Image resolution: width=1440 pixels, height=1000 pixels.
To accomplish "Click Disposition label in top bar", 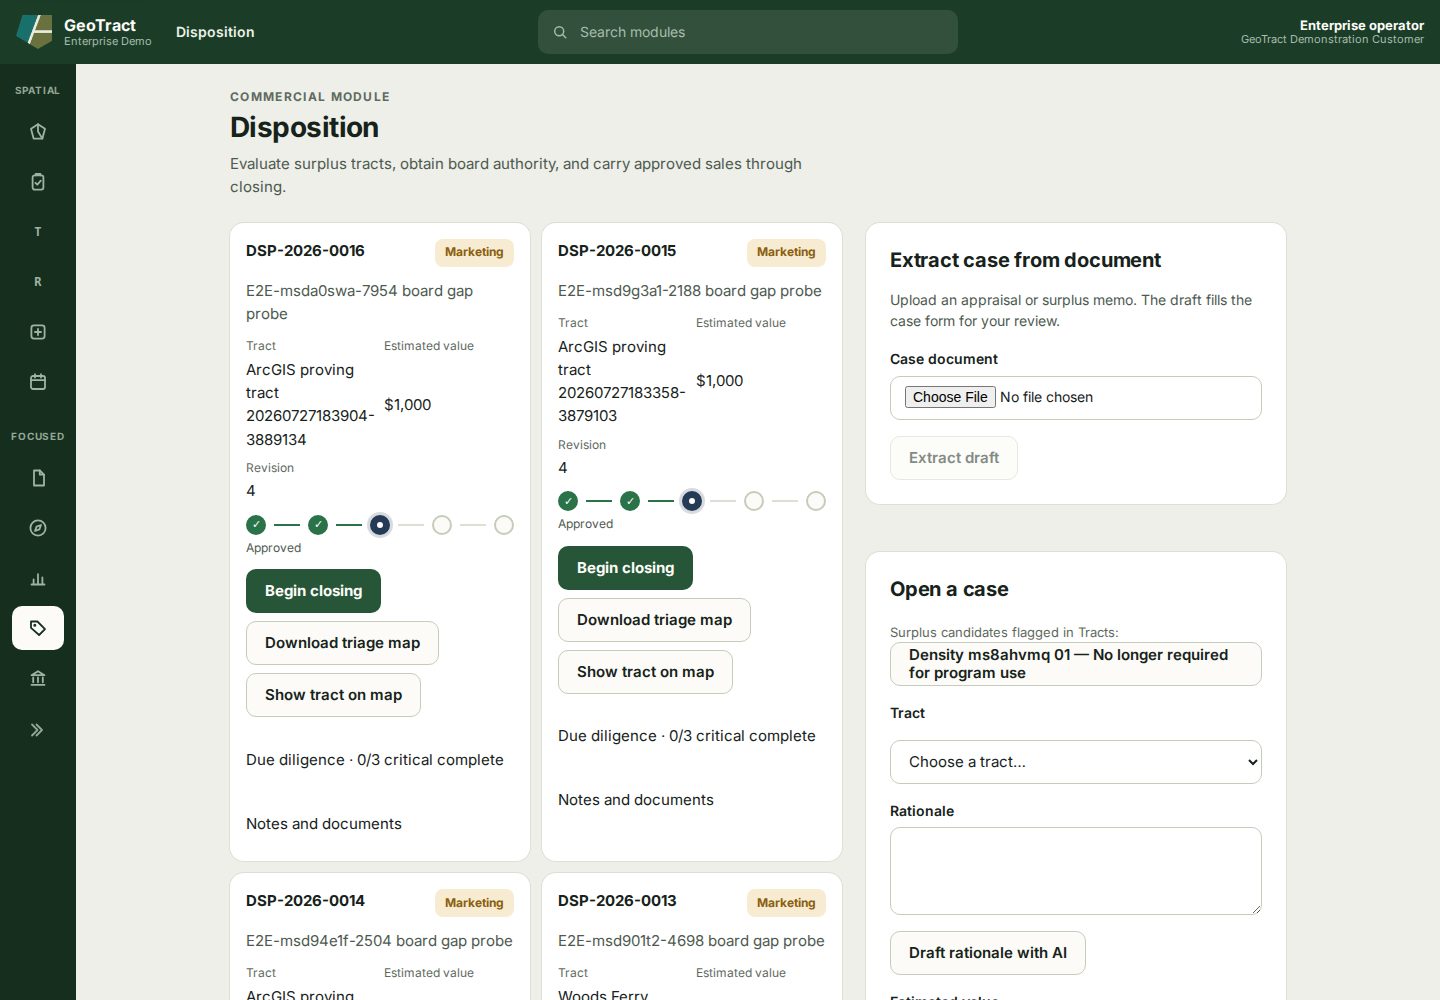I will click(215, 32).
